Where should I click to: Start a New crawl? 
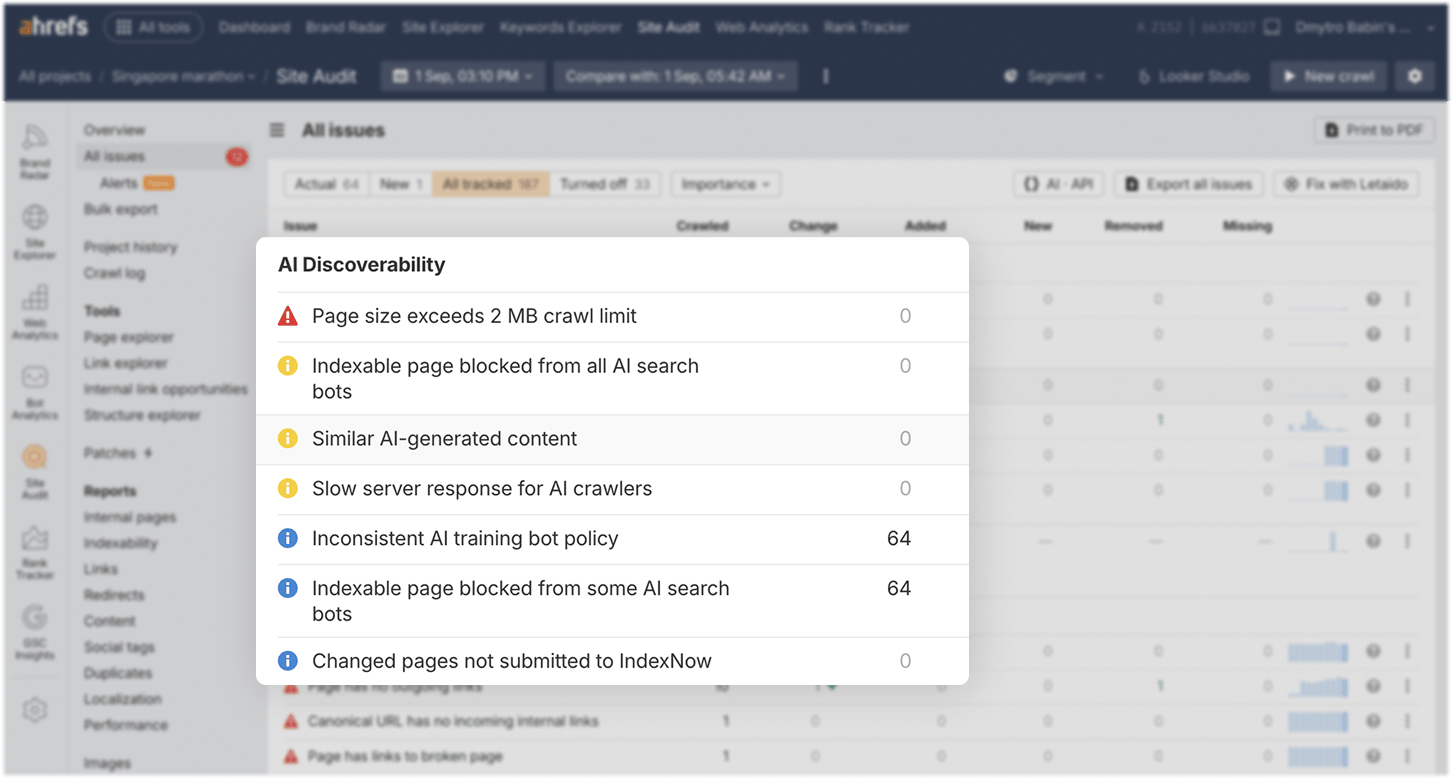point(1329,76)
